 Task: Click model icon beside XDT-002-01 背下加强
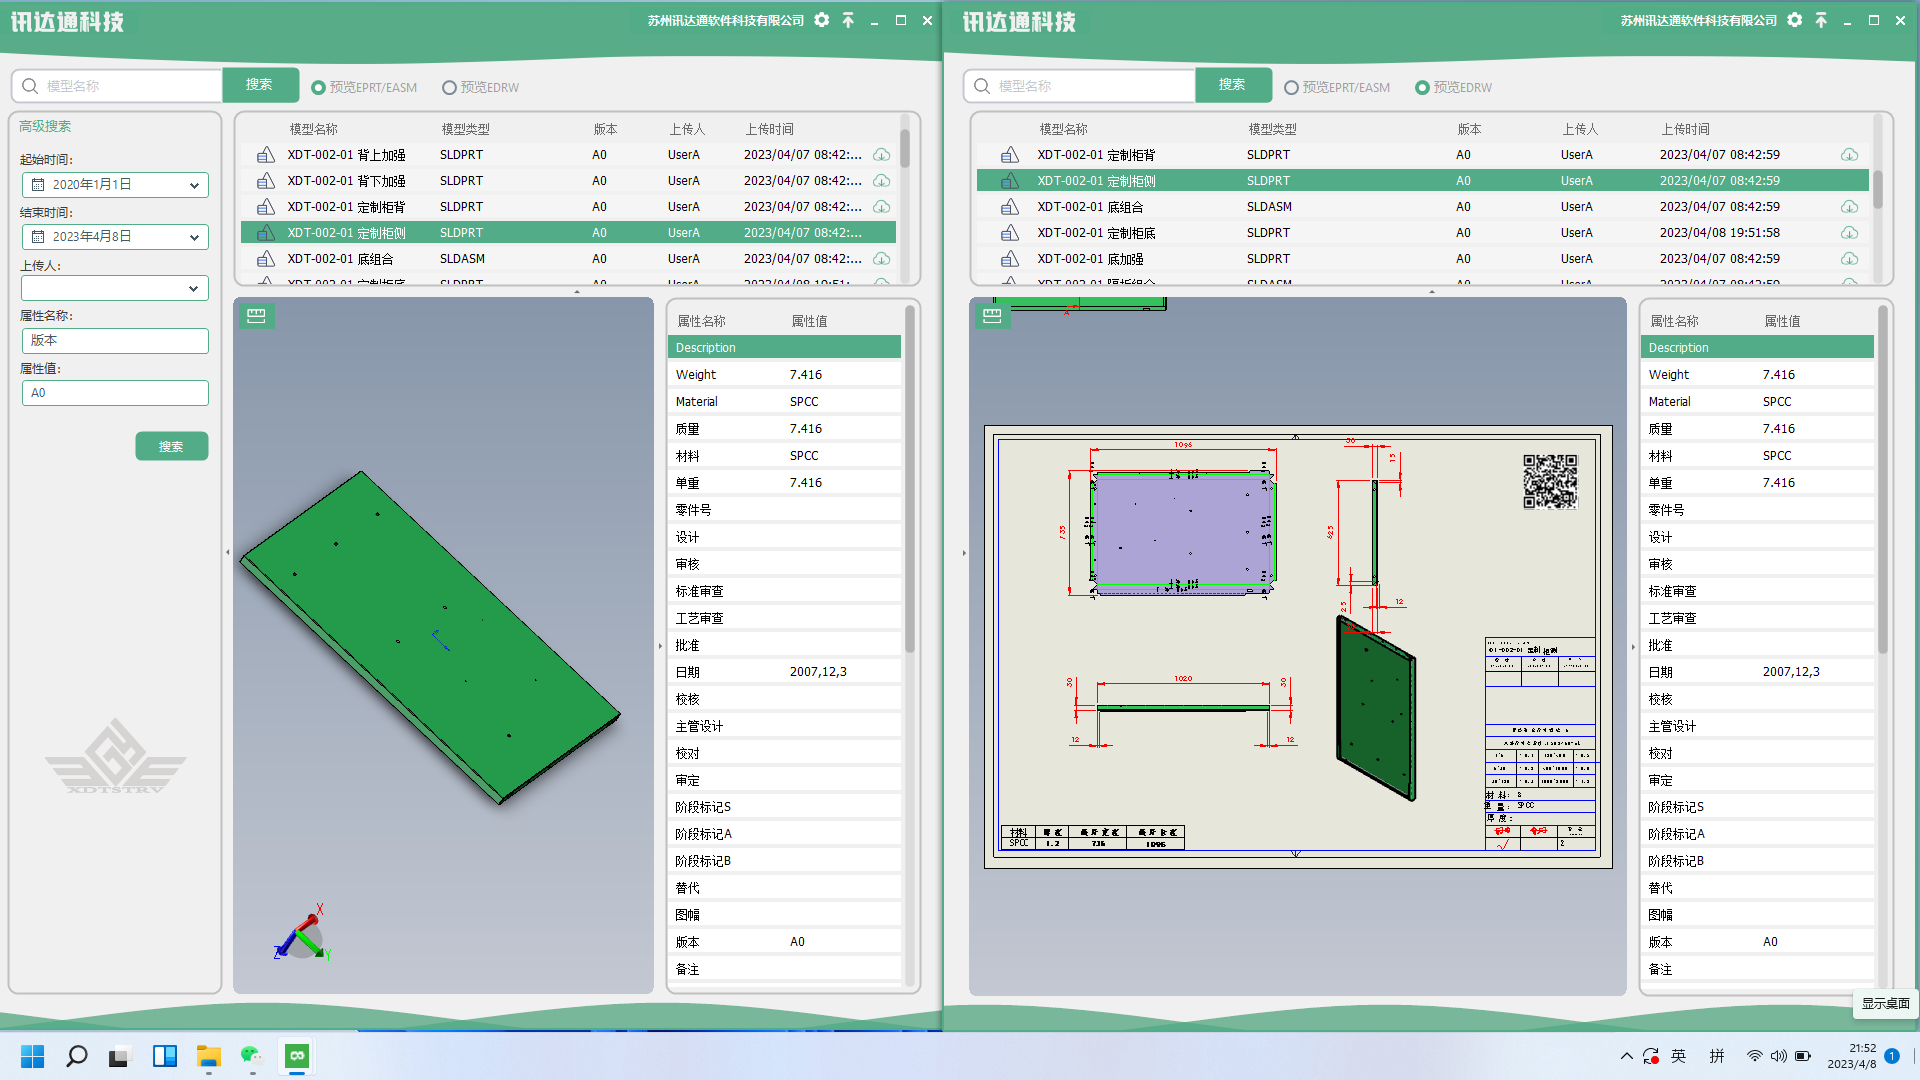(265, 181)
